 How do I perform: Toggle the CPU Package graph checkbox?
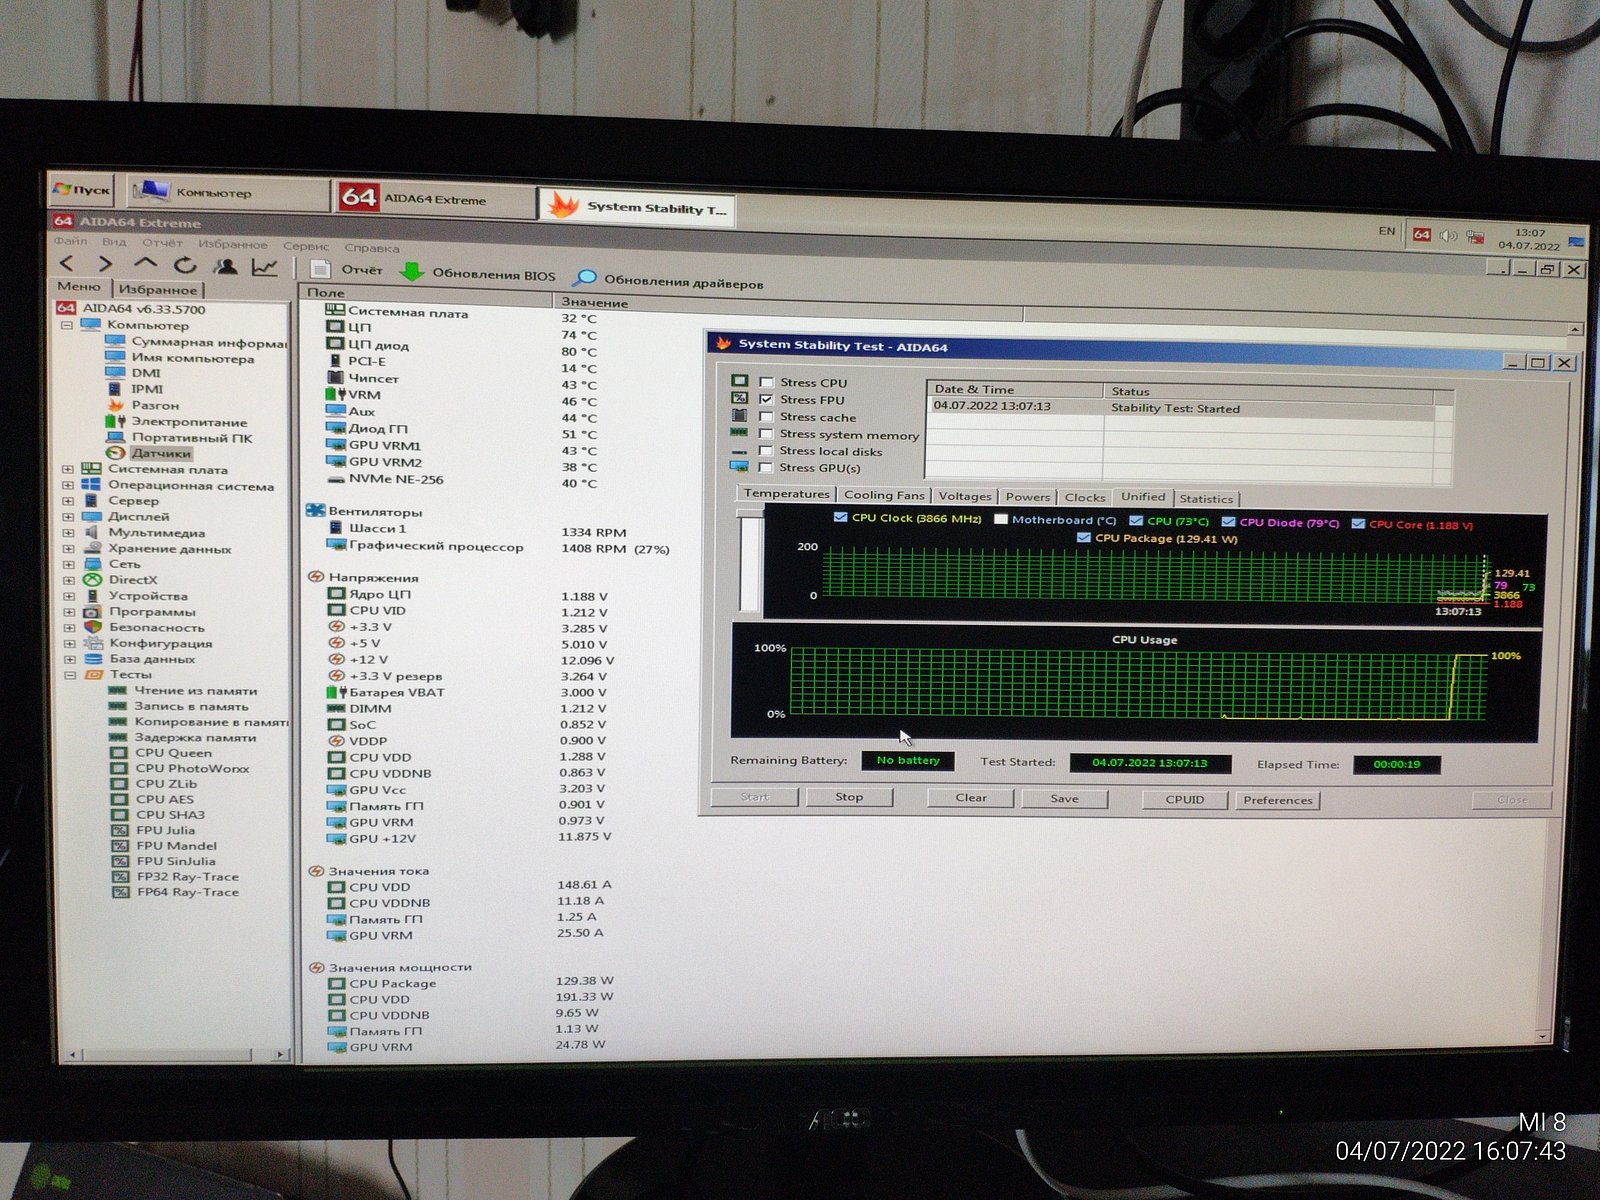pyautogui.click(x=1084, y=537)
